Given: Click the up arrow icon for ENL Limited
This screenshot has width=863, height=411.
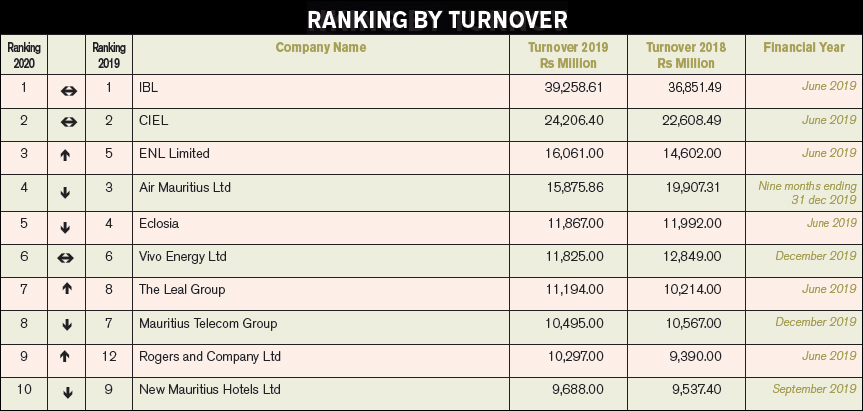Looking at the screenshot, I should [x=65, y=155].
